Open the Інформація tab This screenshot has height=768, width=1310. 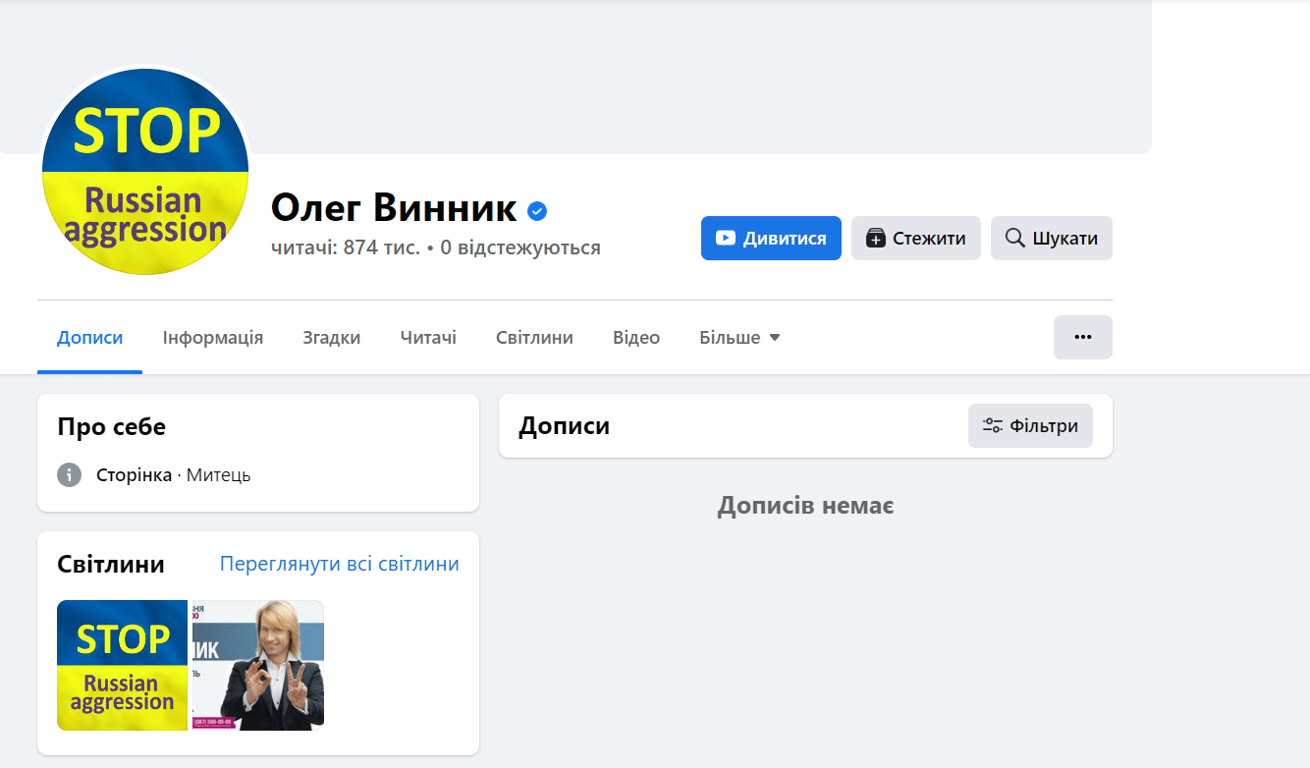pos(213,338)
